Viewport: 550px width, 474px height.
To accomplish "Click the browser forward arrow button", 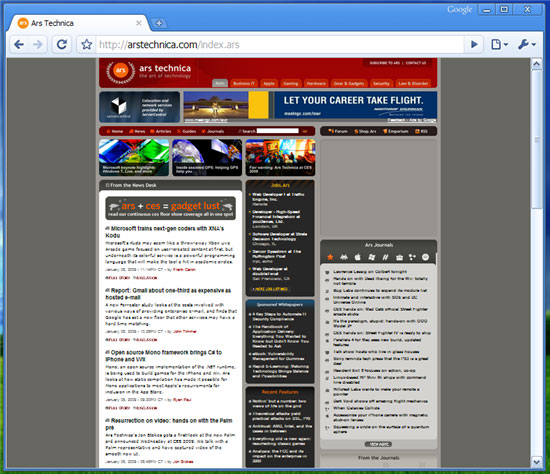I will [38, 45].
